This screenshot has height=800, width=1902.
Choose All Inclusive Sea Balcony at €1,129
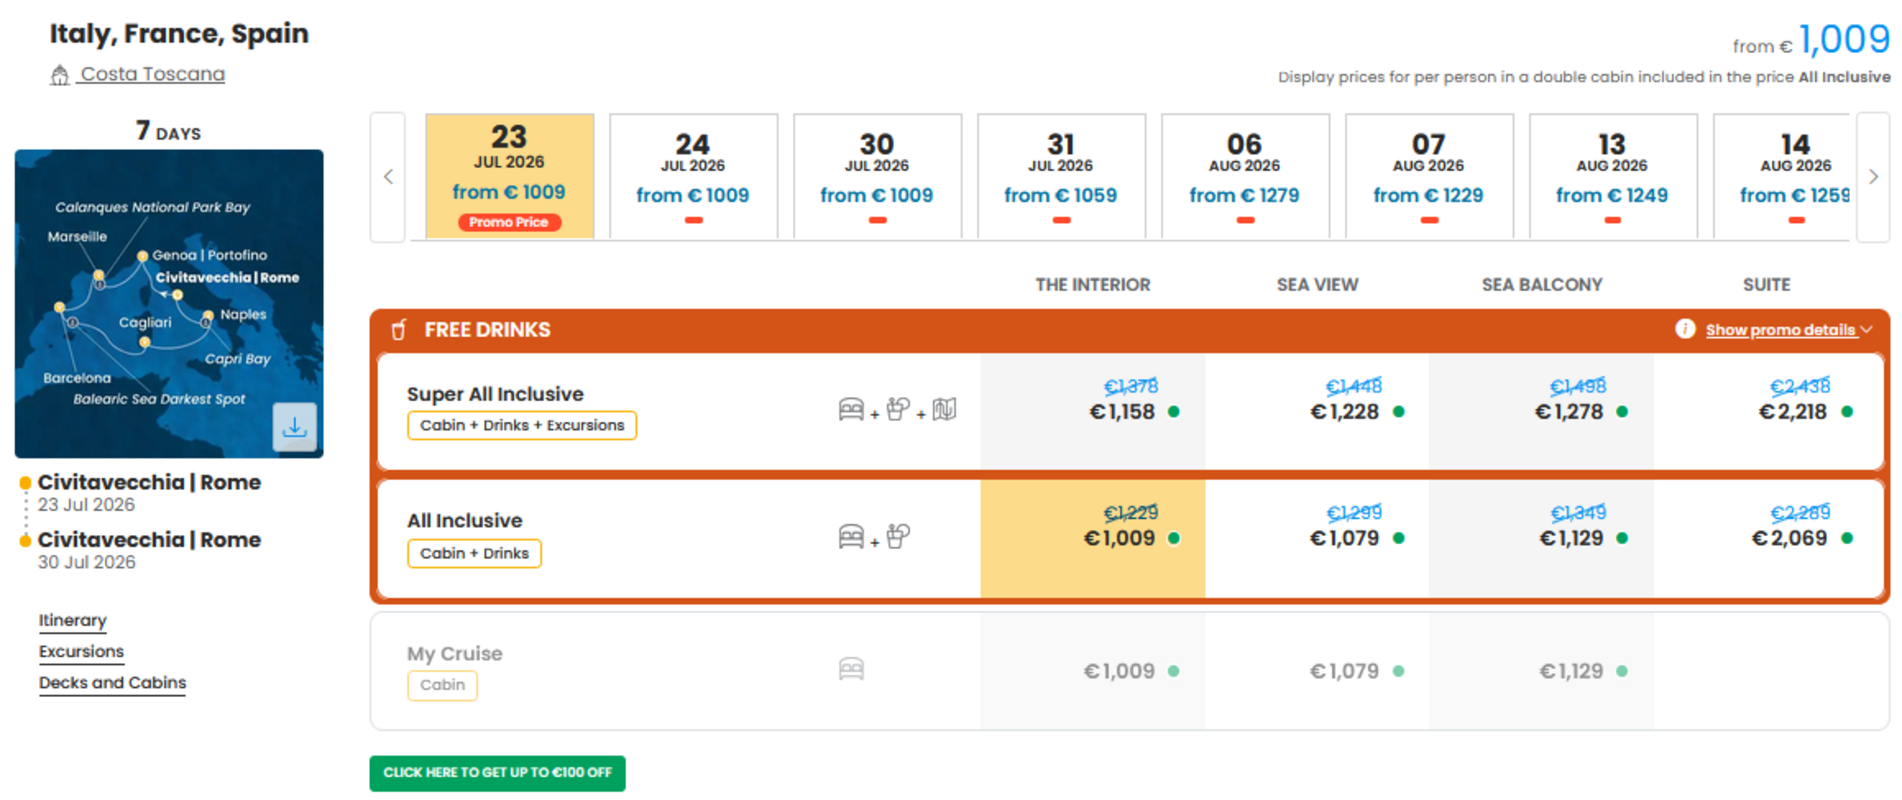click(x=1541, y=538)
